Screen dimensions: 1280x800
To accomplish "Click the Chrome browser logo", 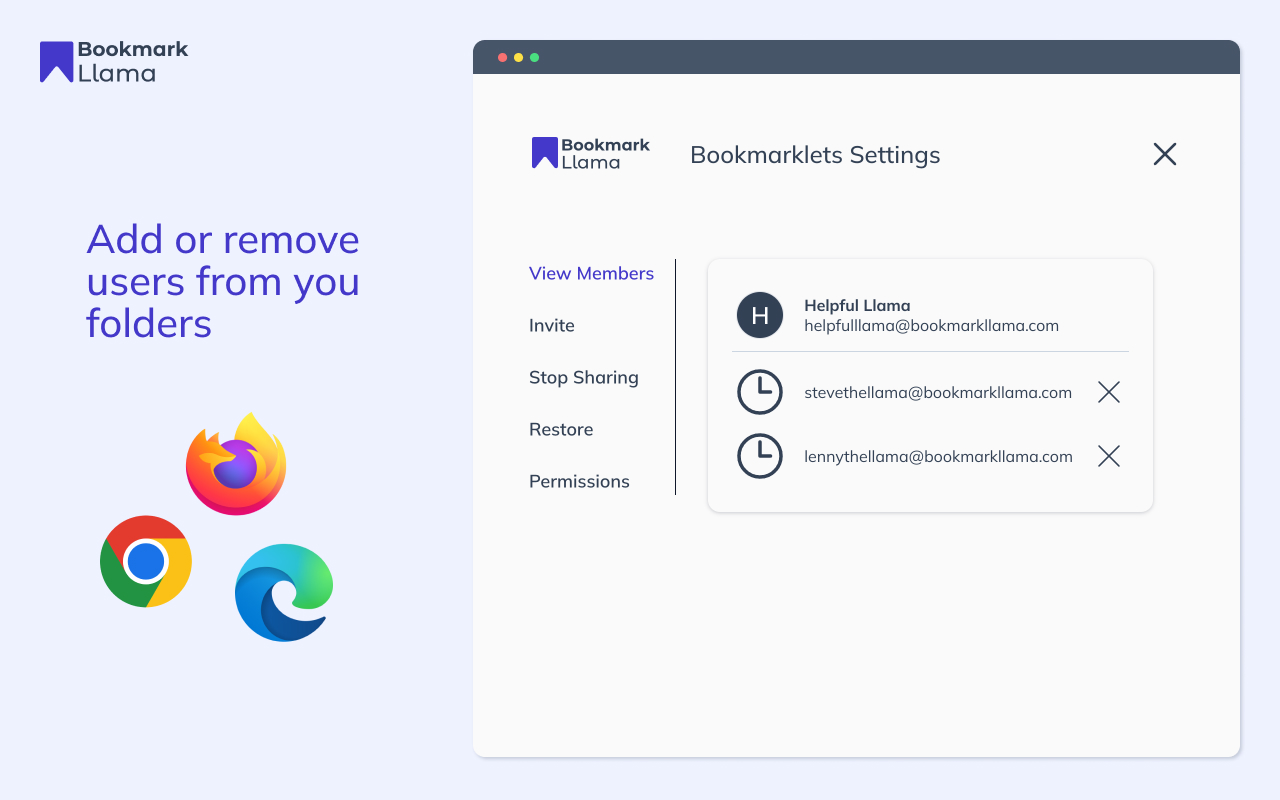I will tap(146, 562).
